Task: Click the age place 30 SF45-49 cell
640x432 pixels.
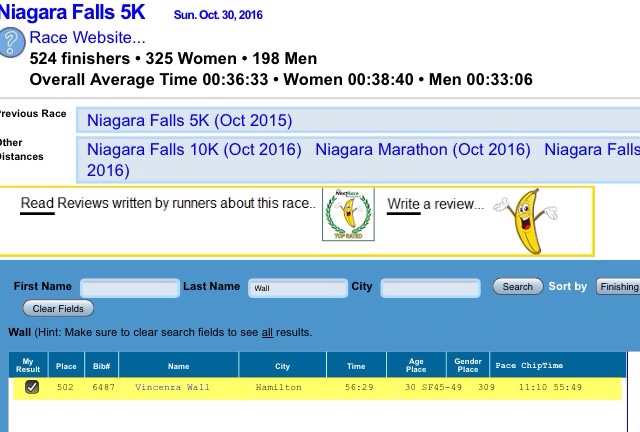Action: pos(433,387)
